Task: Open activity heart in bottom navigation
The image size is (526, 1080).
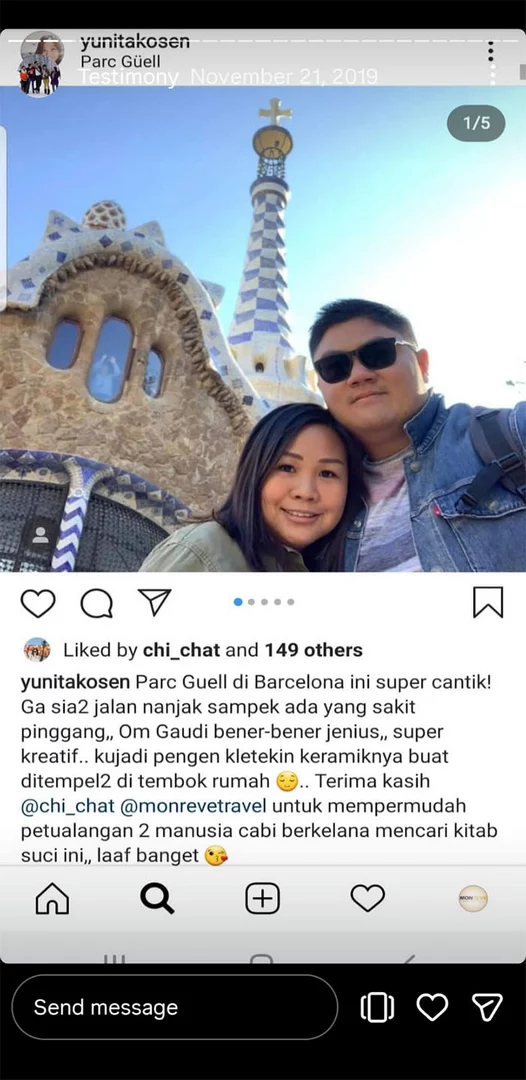Action: [x=368, y=898]
